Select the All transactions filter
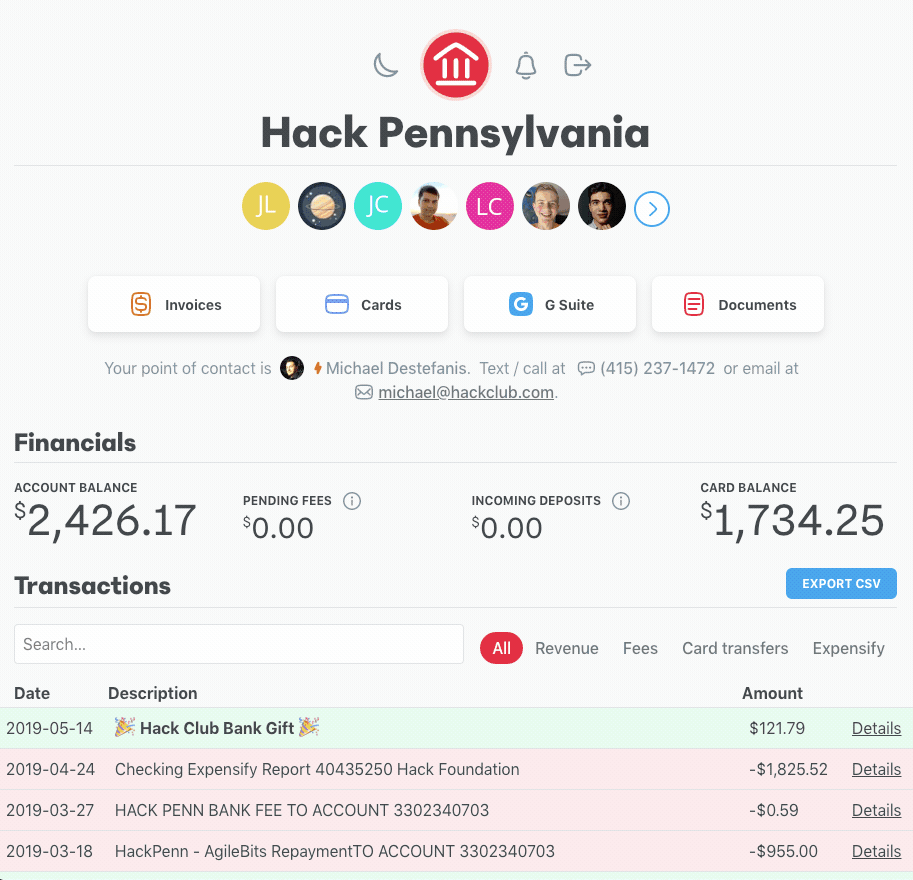Viewport: 913px width, 880px height. pos(501,648)
